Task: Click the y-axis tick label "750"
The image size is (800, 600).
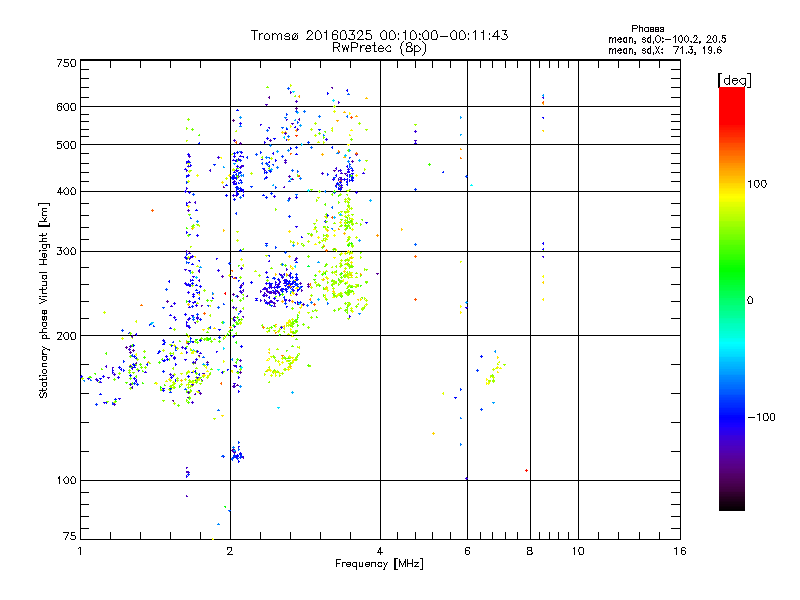Action: point(66,63)
